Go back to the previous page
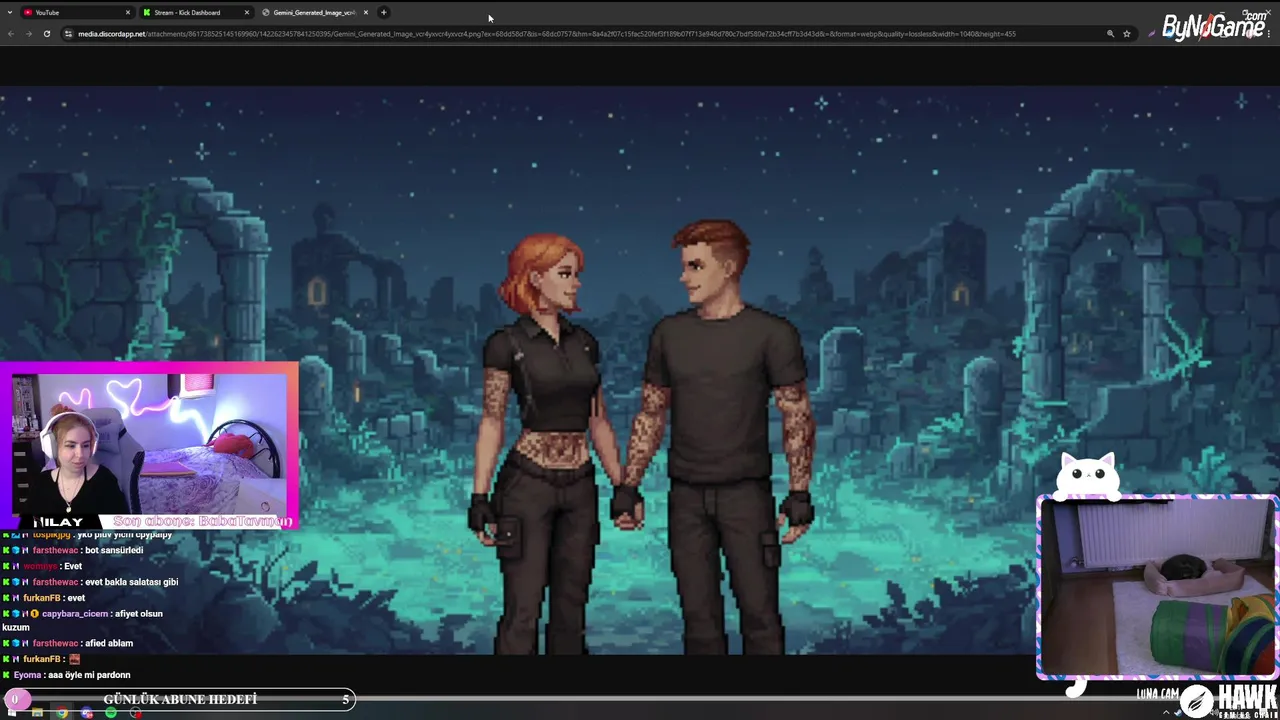The width and height of the screenshot is (1280, 720). (11, 34)
